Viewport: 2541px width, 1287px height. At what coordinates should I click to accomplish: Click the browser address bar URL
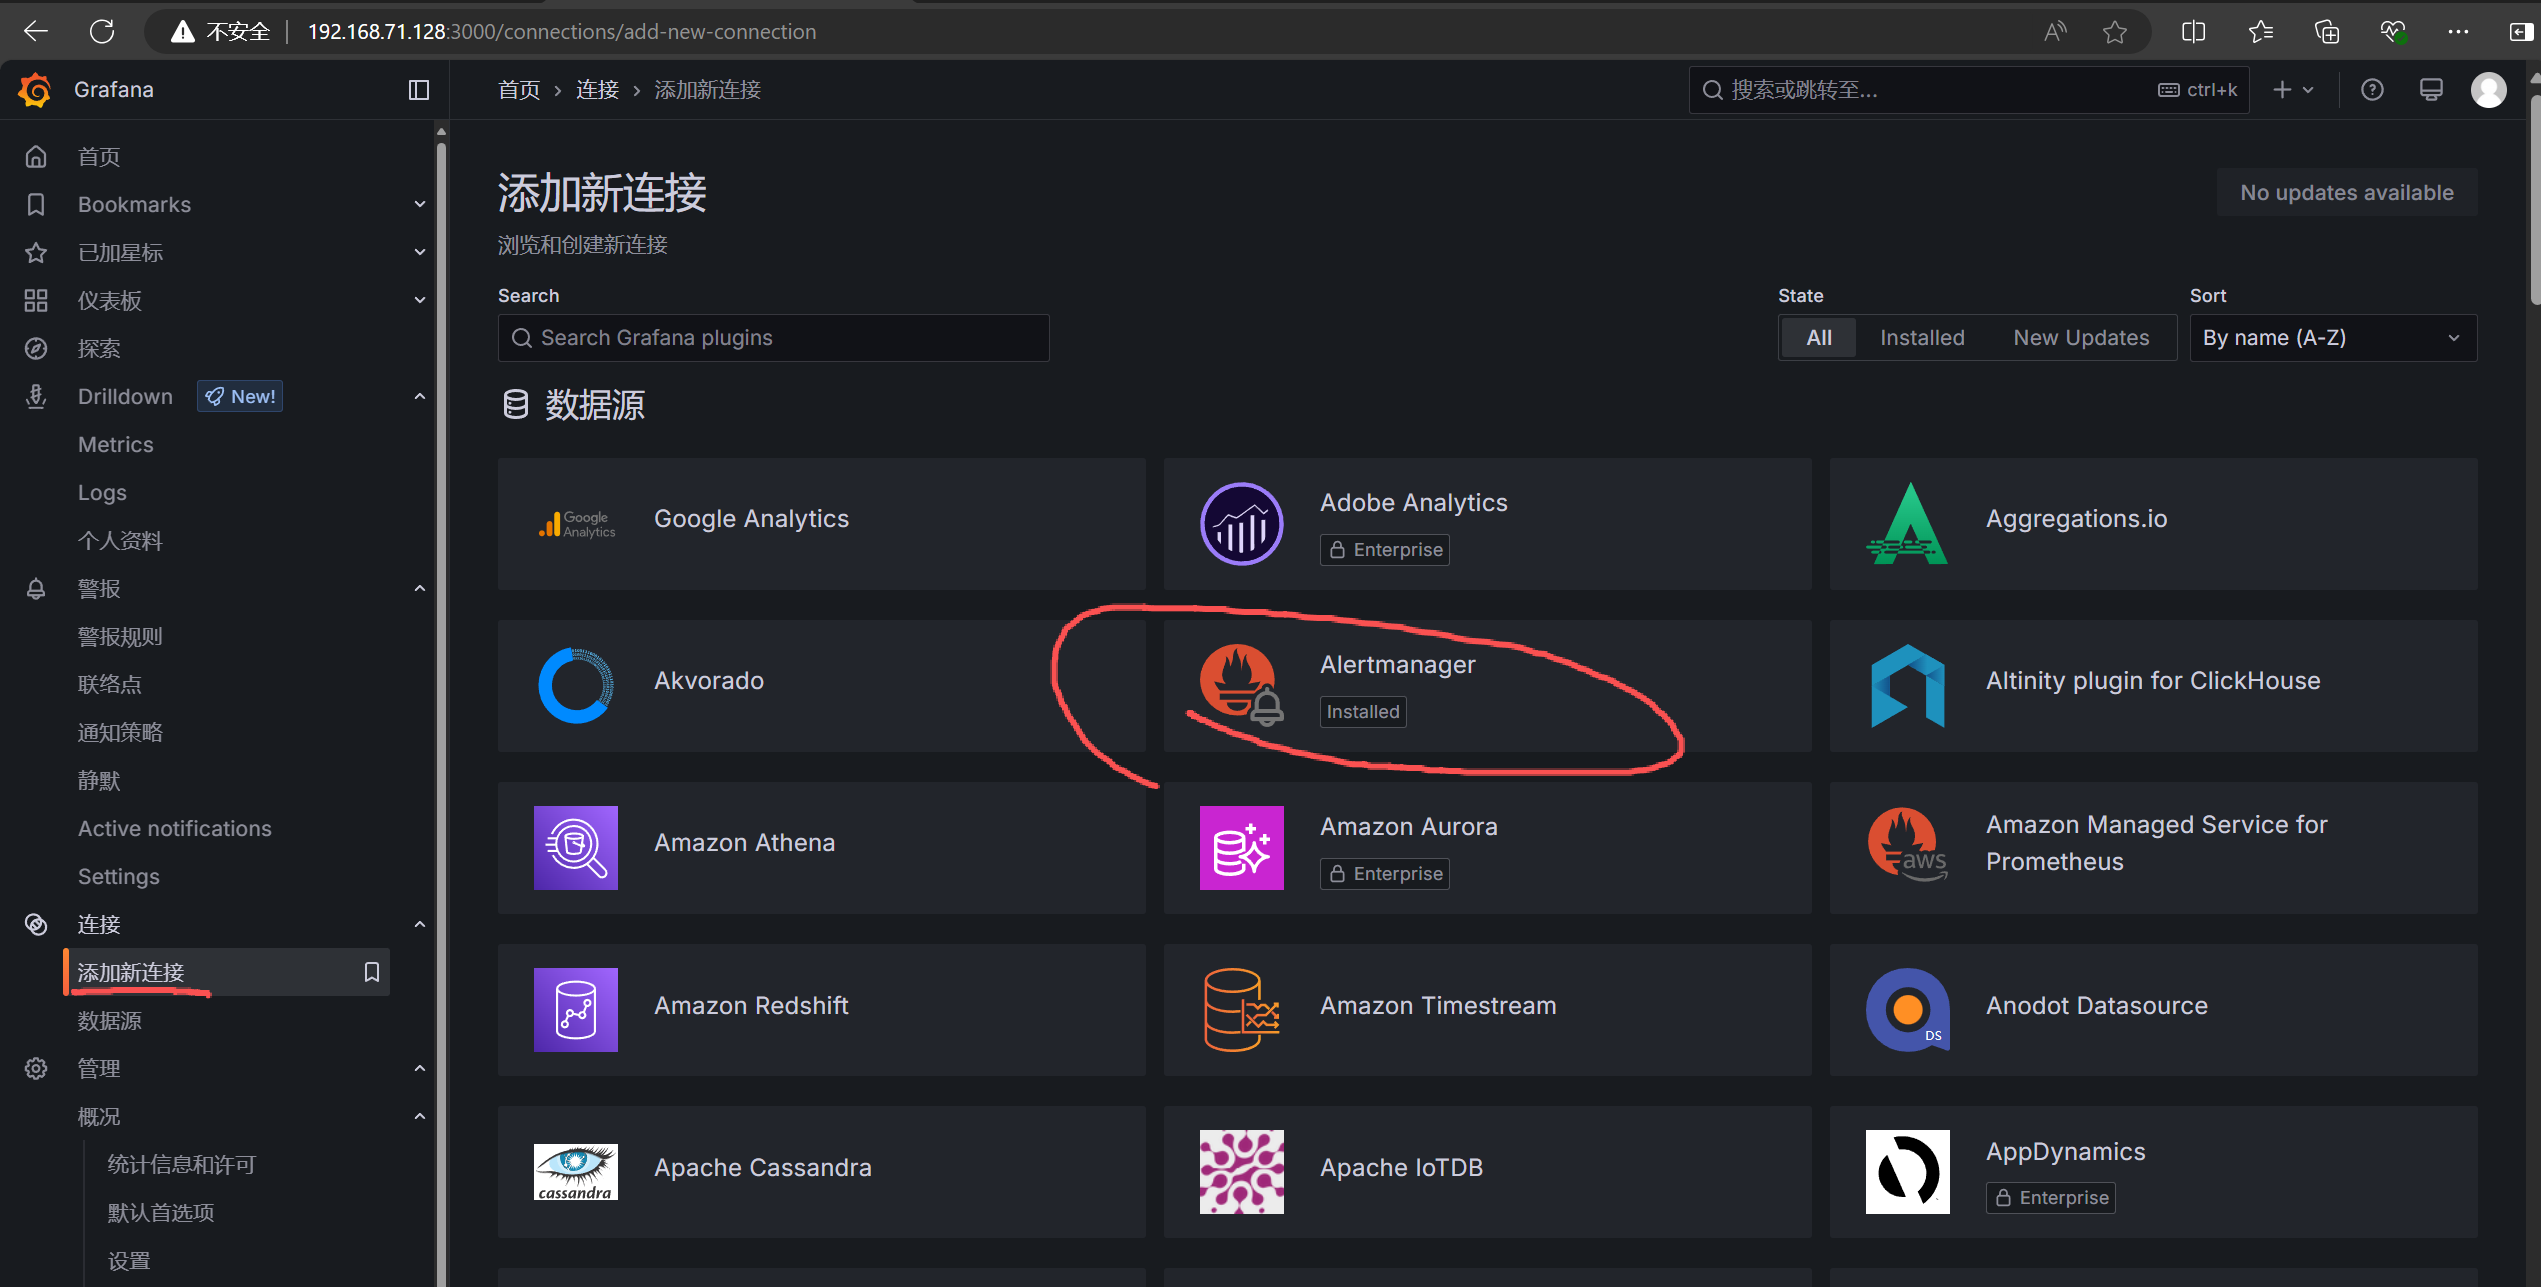[562, 32]
